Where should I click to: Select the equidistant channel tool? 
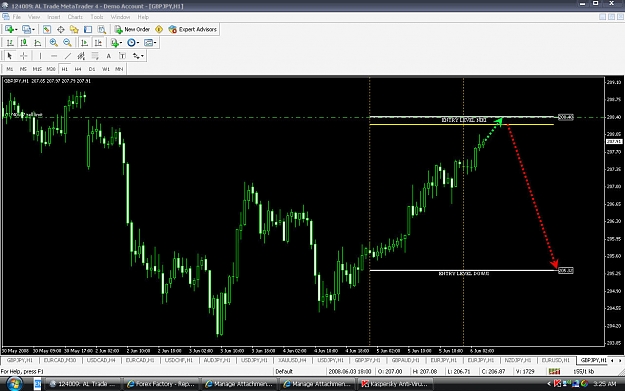81,56
